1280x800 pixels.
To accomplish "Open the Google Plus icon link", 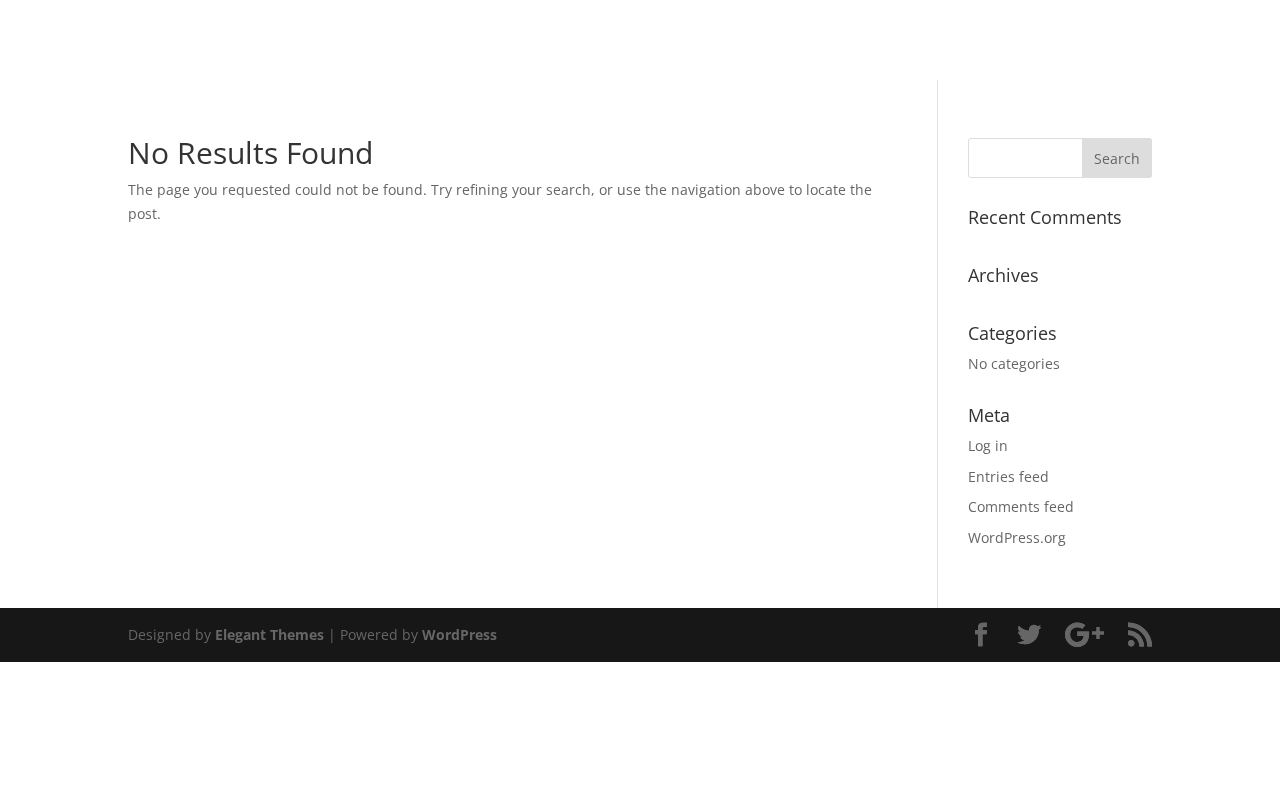I will point(1084,635).
